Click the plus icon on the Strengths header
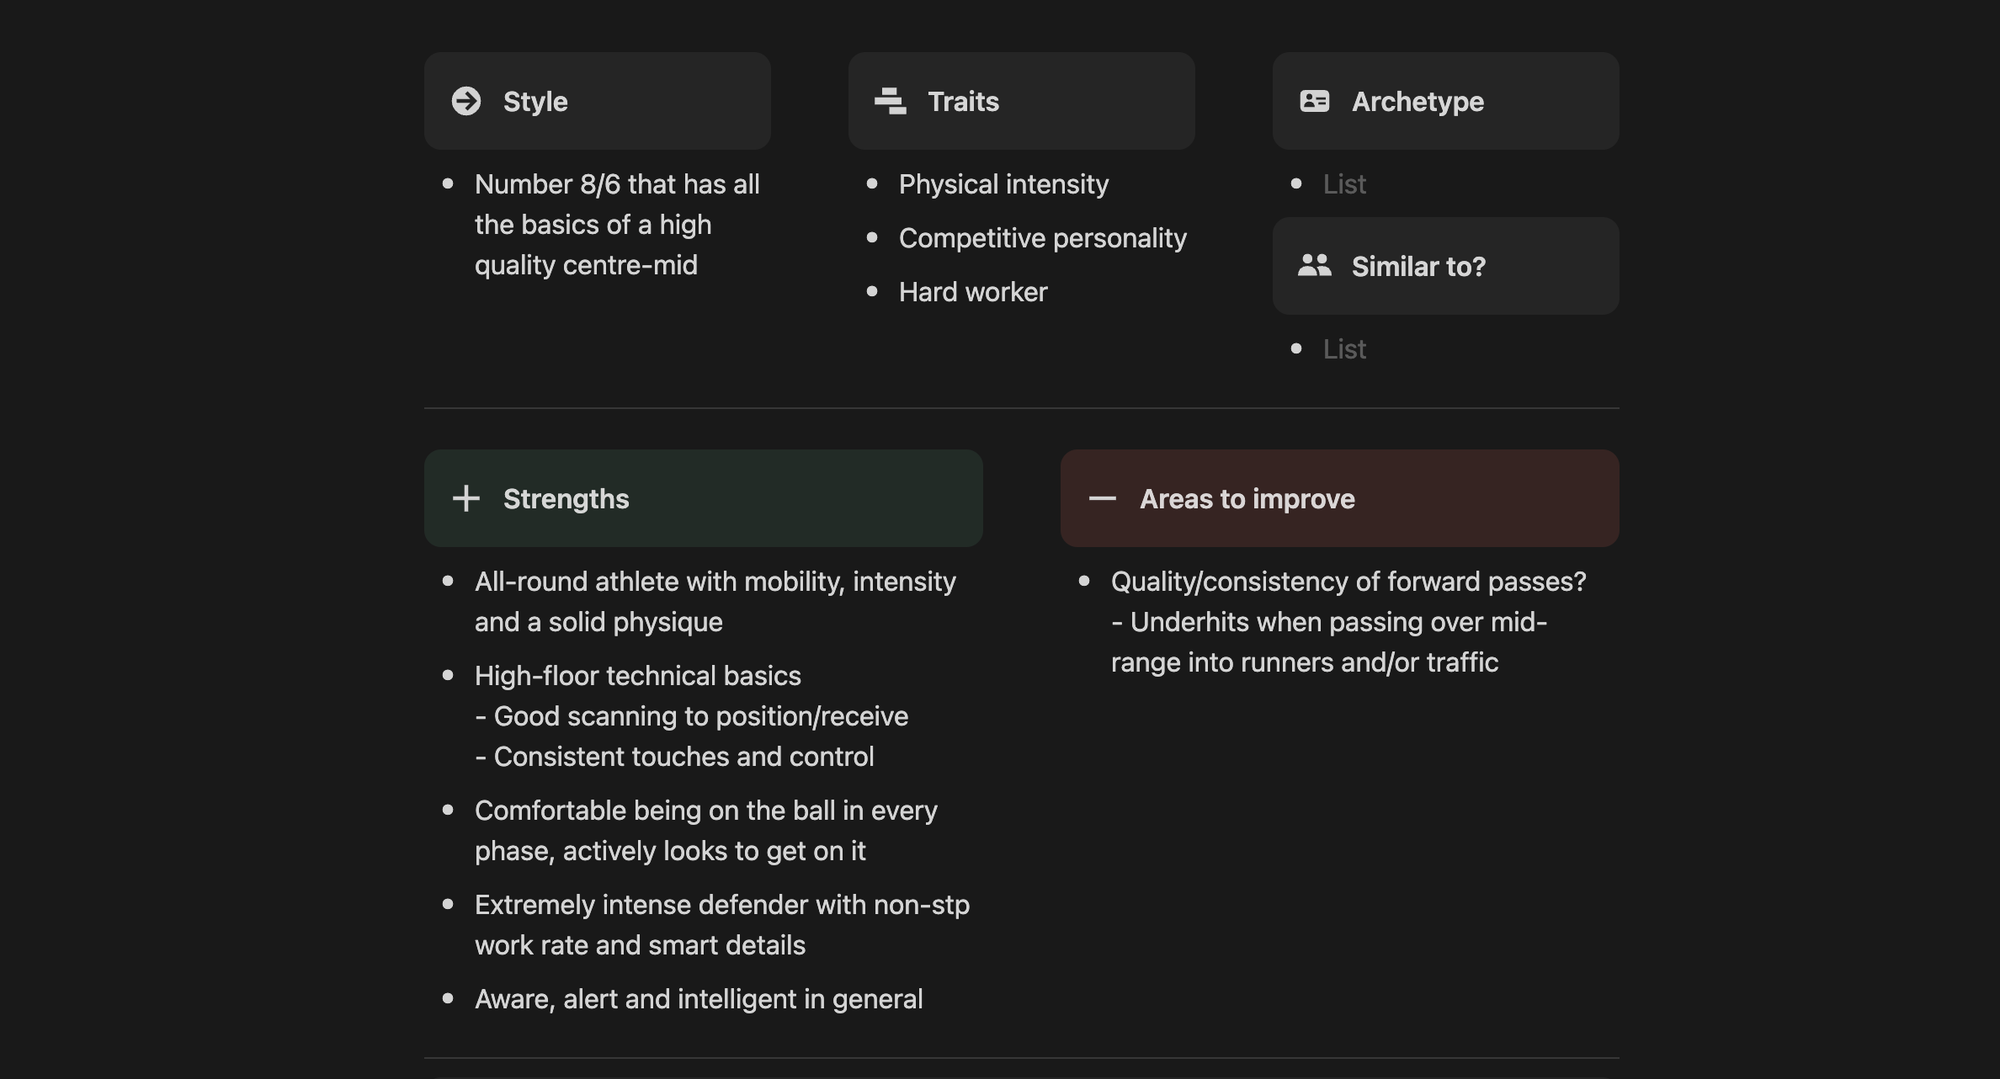The image size is (2000, 1079). point(466,498)
